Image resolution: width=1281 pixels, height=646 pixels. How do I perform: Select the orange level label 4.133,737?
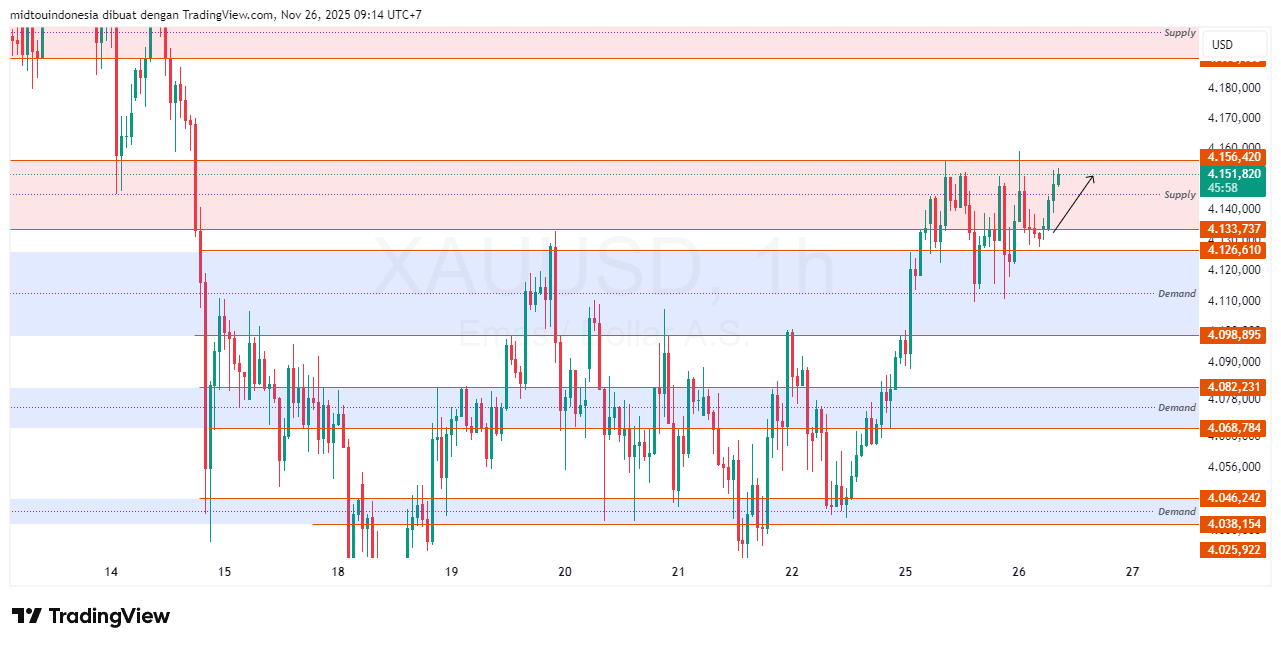tap(1233, 231)
